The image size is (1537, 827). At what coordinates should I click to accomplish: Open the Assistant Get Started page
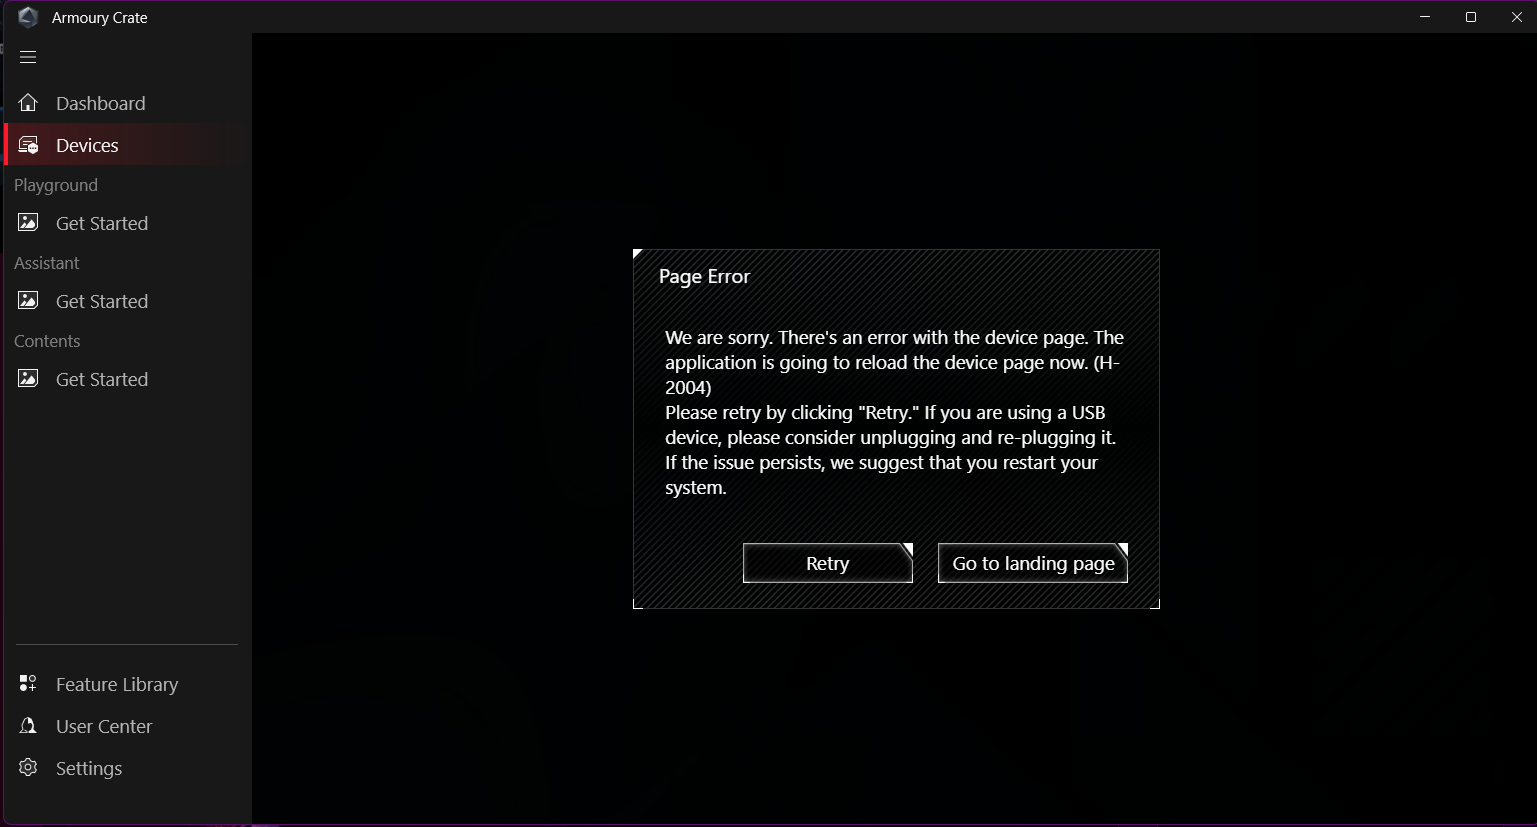click(x=102, y=301)
